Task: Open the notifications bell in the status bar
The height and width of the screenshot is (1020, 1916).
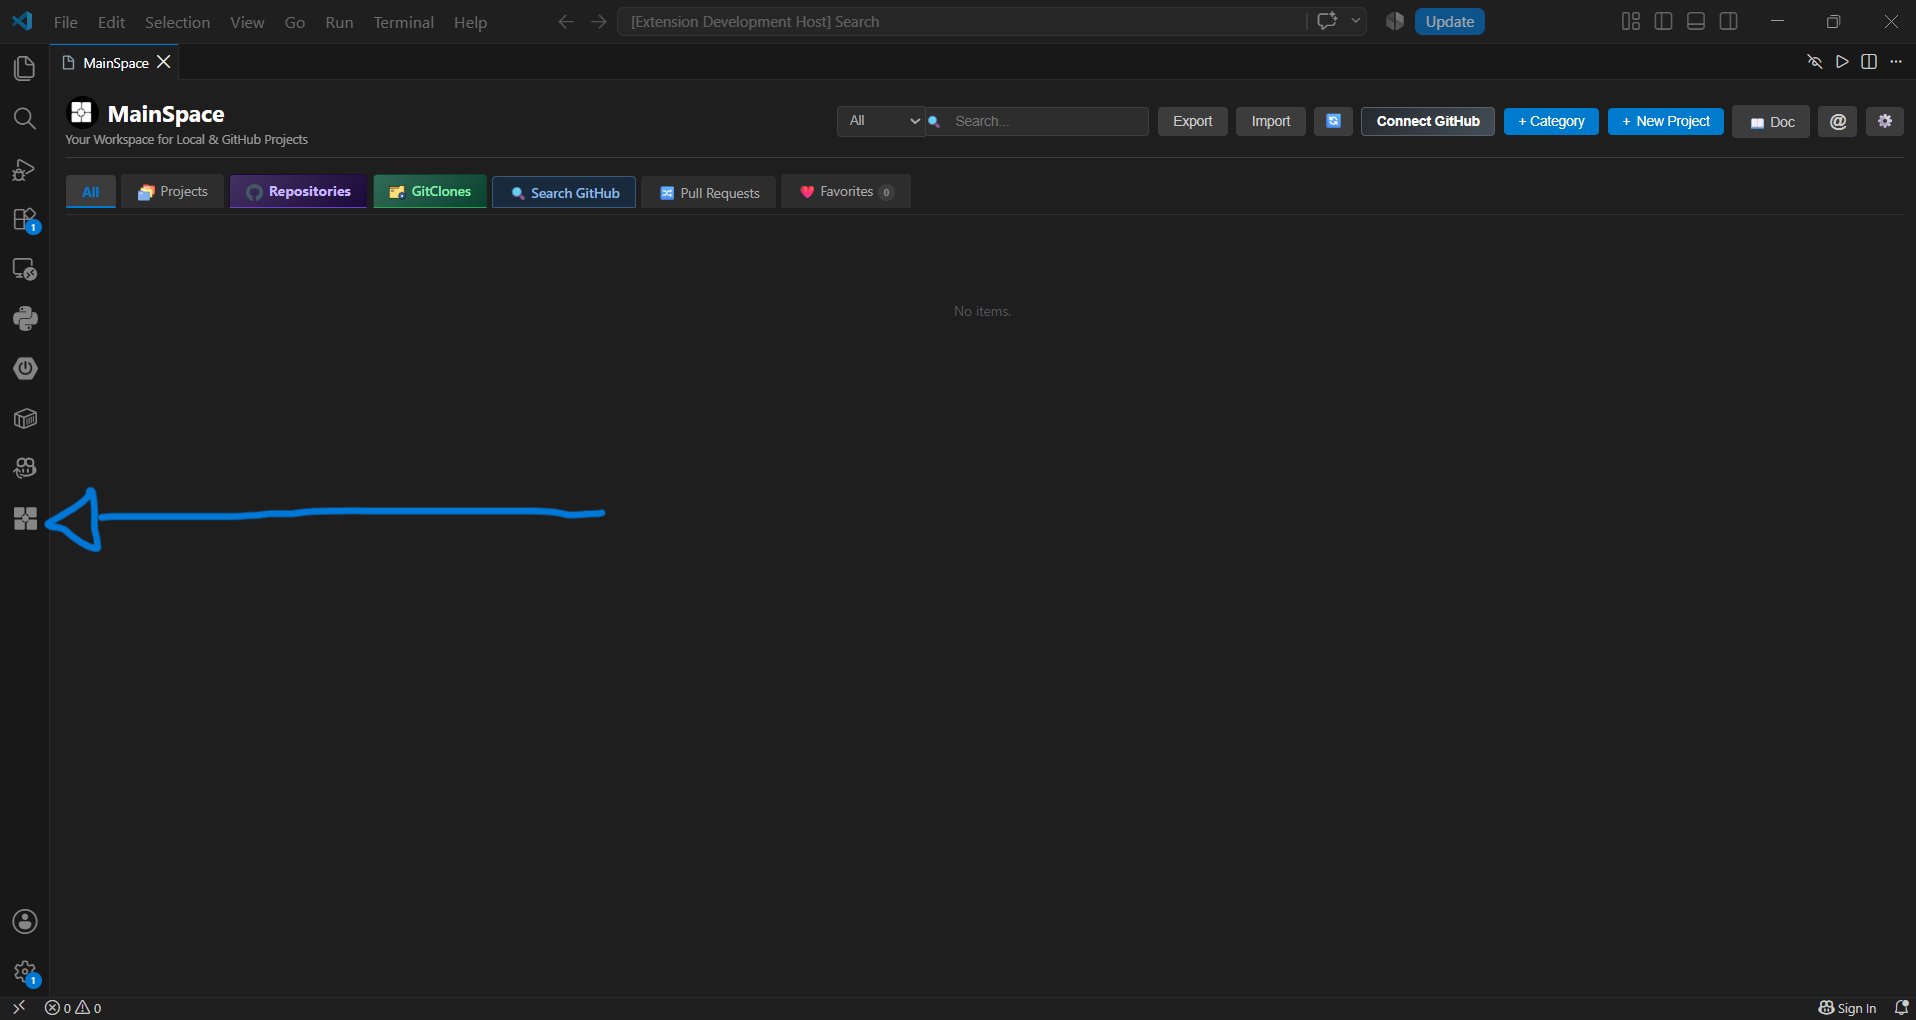Action: [1901, 1008]
